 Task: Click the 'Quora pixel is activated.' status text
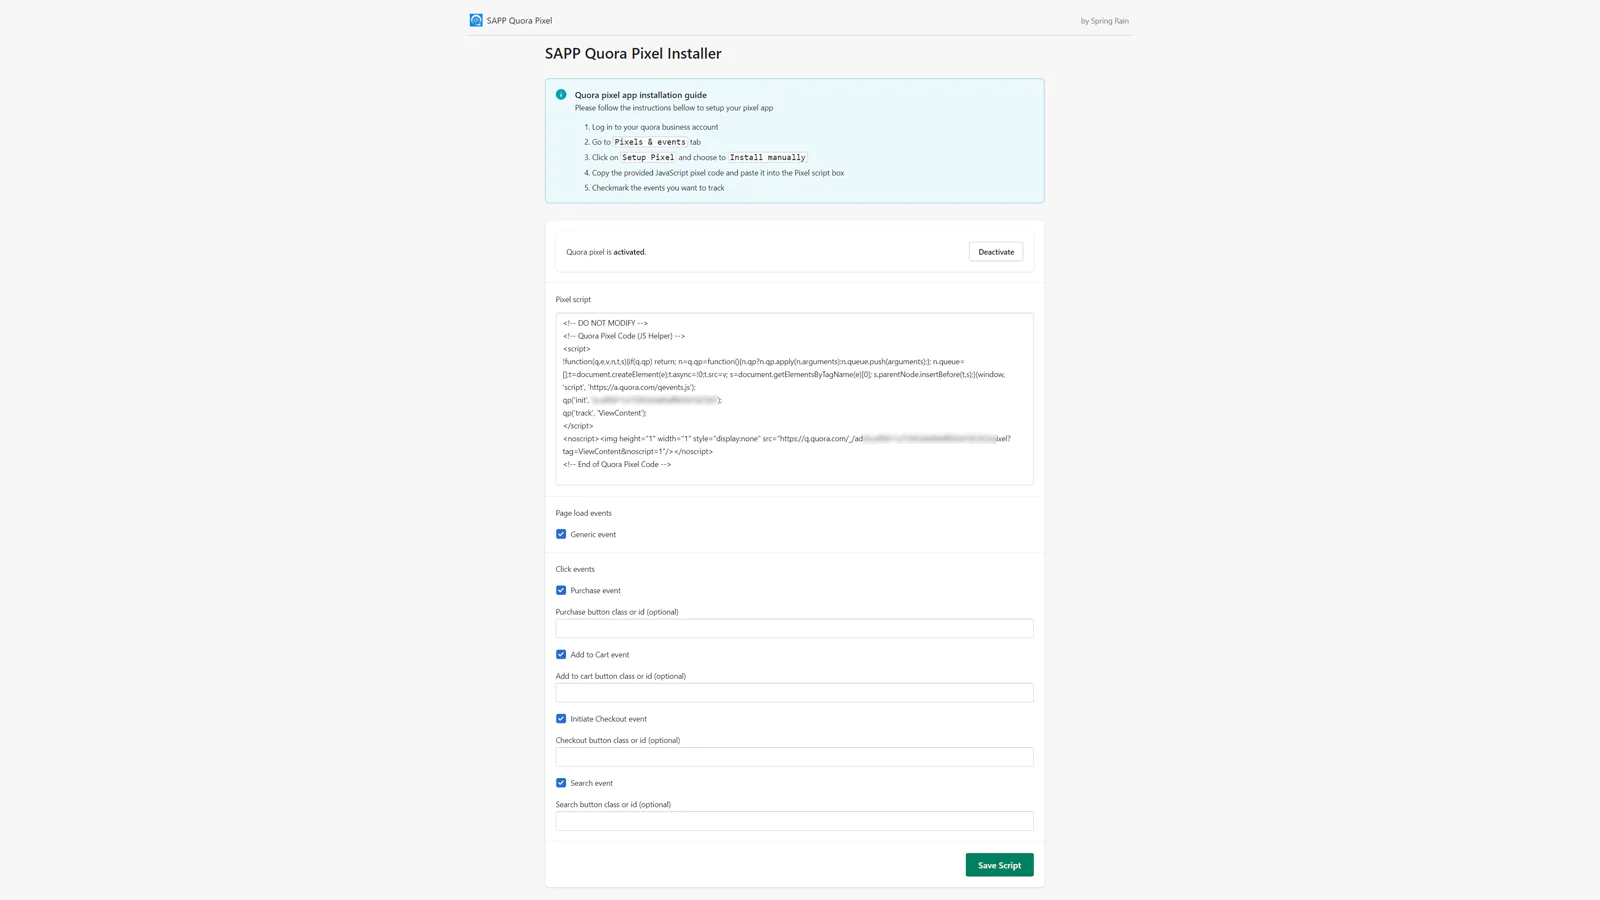[606, 252]
